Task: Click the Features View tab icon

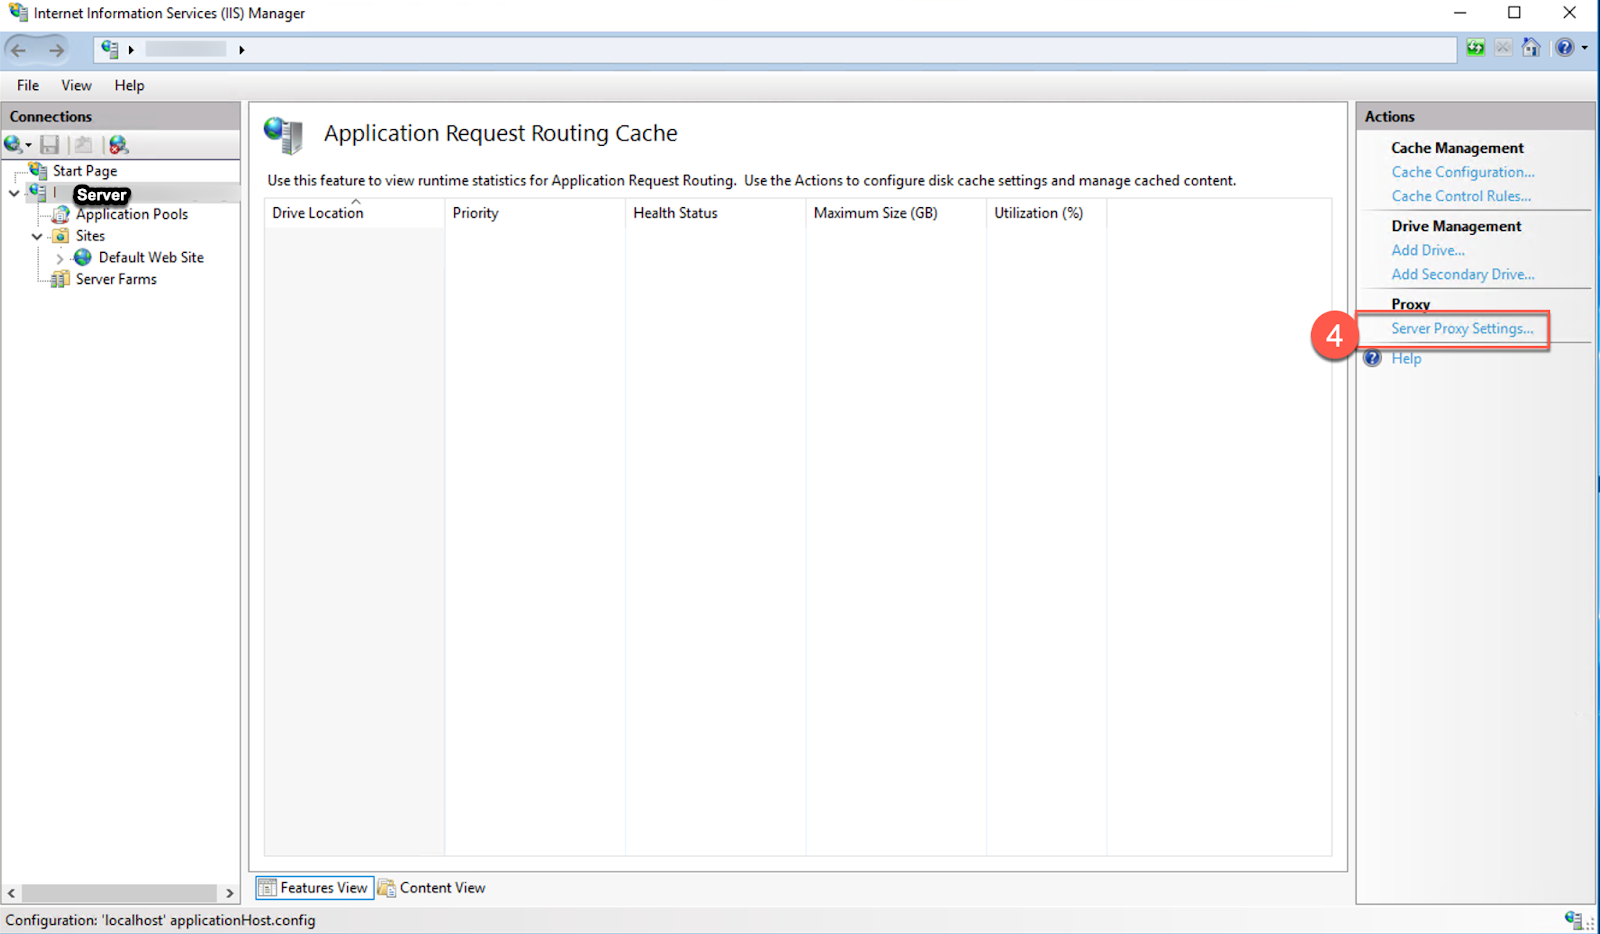Action: [267, 888]
